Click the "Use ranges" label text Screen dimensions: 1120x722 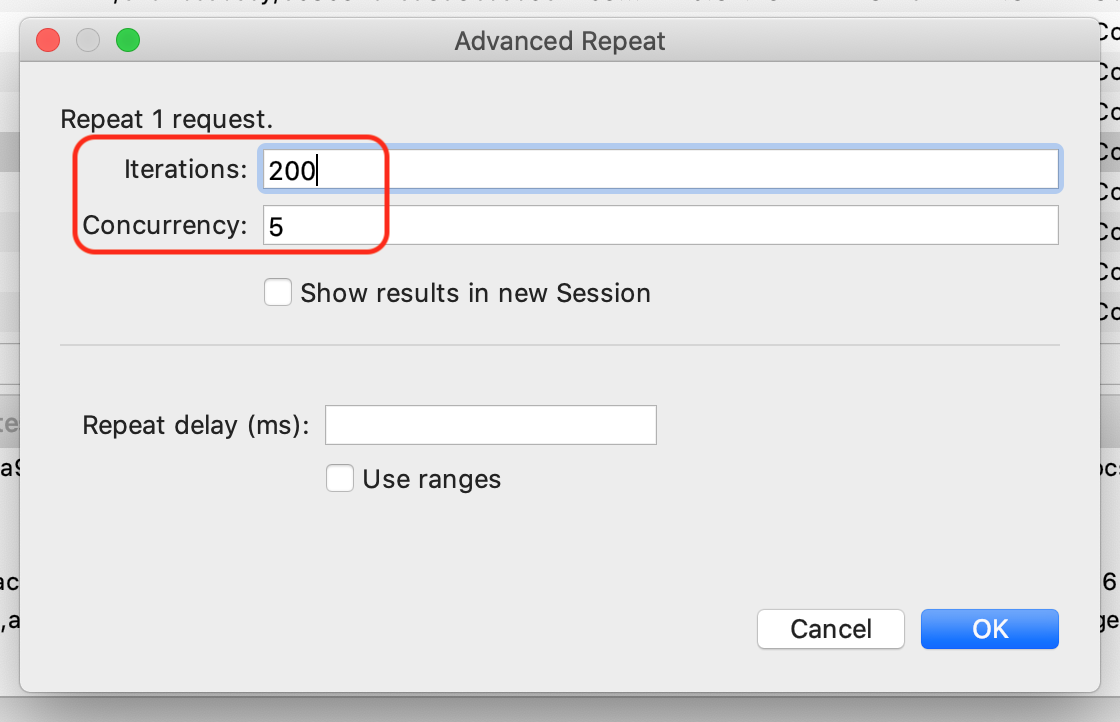[431, 479]
